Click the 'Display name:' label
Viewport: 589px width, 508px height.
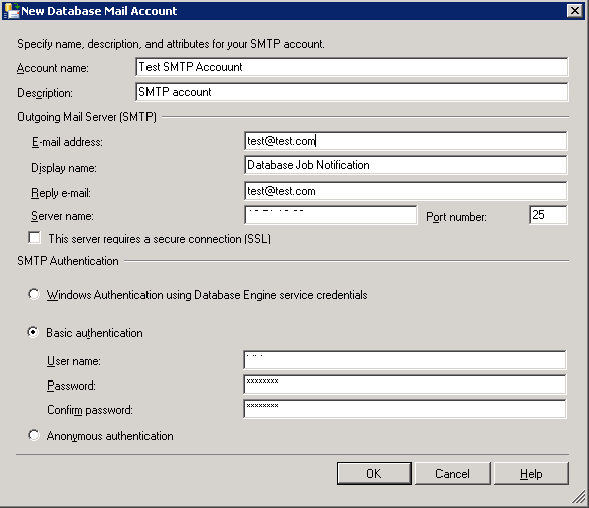[x=64, y=168]
